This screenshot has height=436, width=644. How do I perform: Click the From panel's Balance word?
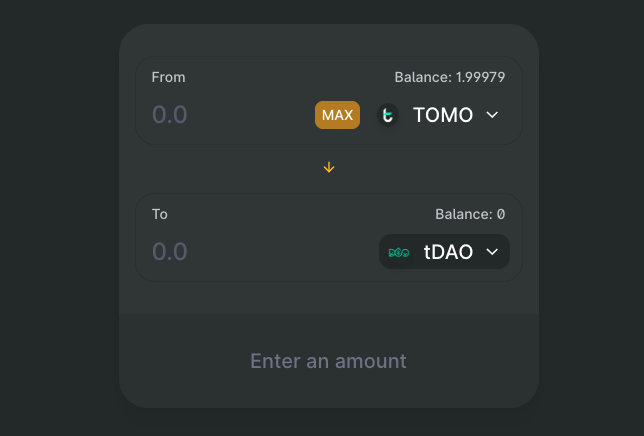click(422, 77)
